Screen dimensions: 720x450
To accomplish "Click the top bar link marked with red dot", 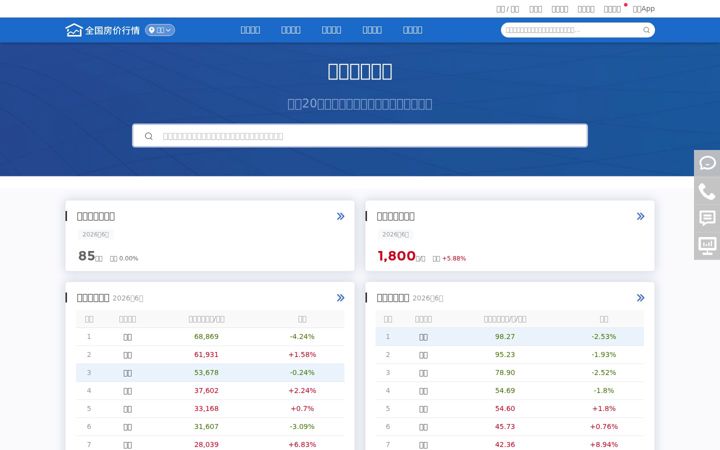I will click(x=612, y=9).
